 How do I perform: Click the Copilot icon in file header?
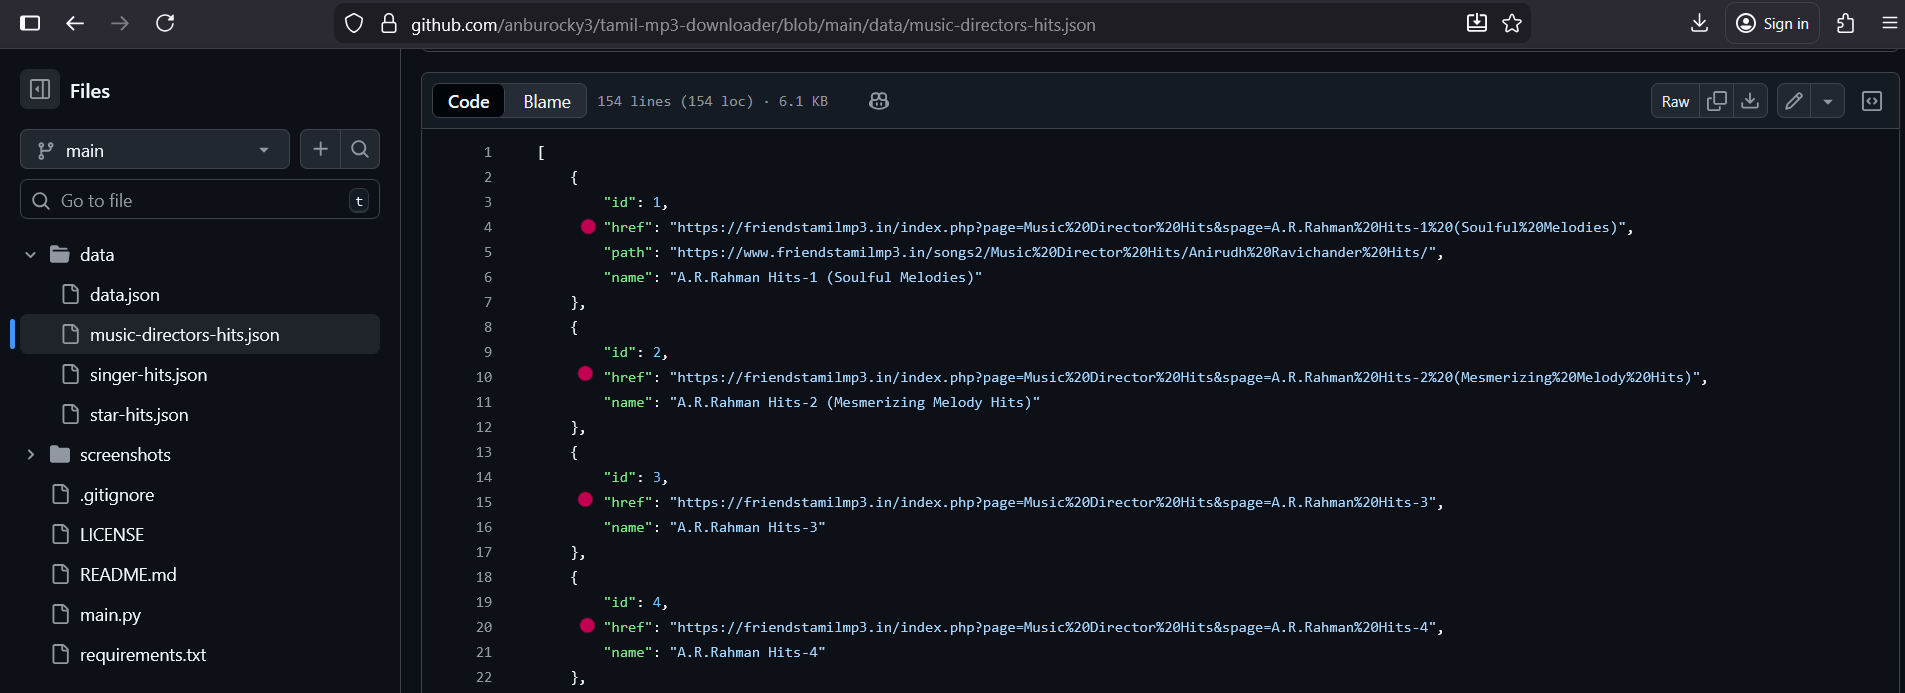coord(879,101)
